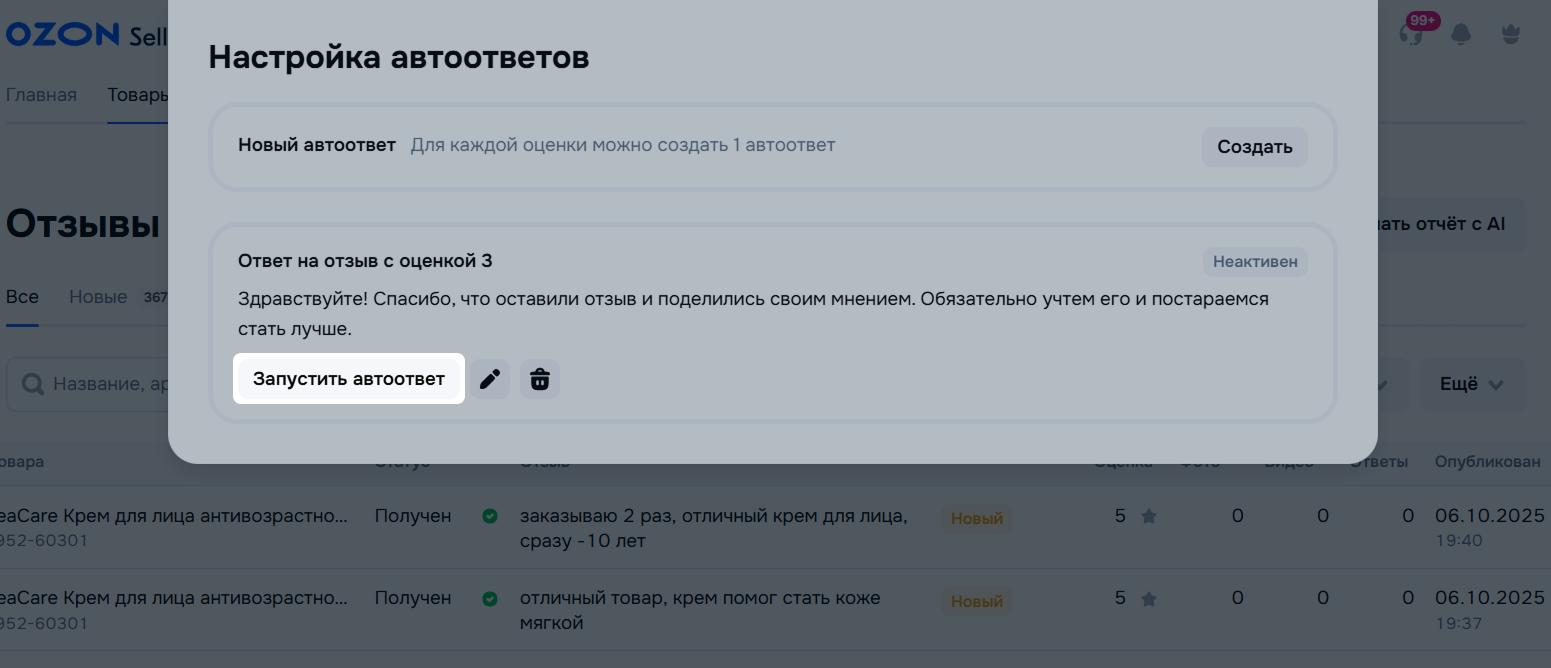The width and height of the screenshot is (1551, 668).
Task: Click the magnifier icon in the reviews search
Action: 33,385
